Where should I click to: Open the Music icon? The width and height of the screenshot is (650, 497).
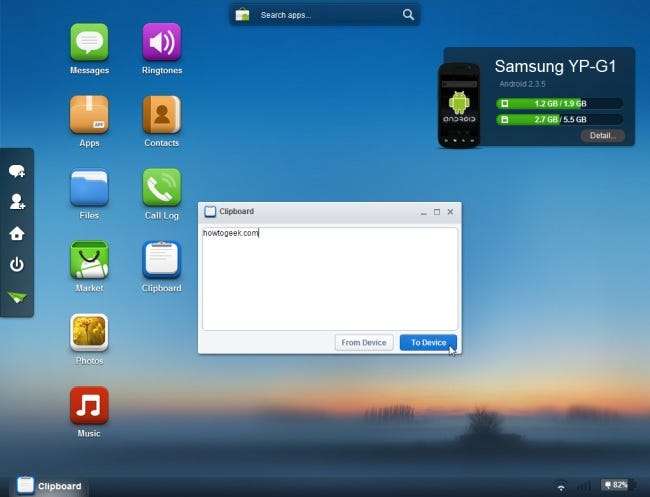(x=89, y=405)
